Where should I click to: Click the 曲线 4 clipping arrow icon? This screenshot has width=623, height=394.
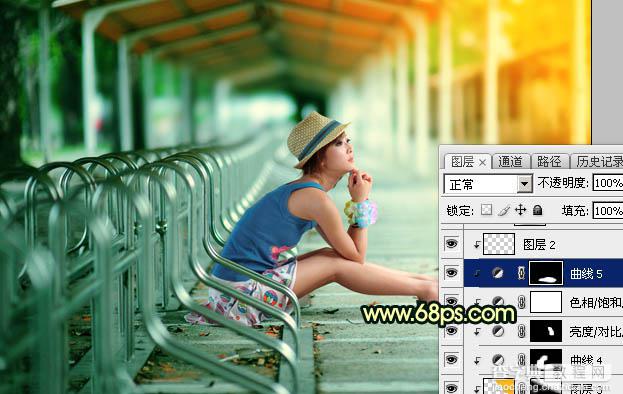click(x=477, y=361)
